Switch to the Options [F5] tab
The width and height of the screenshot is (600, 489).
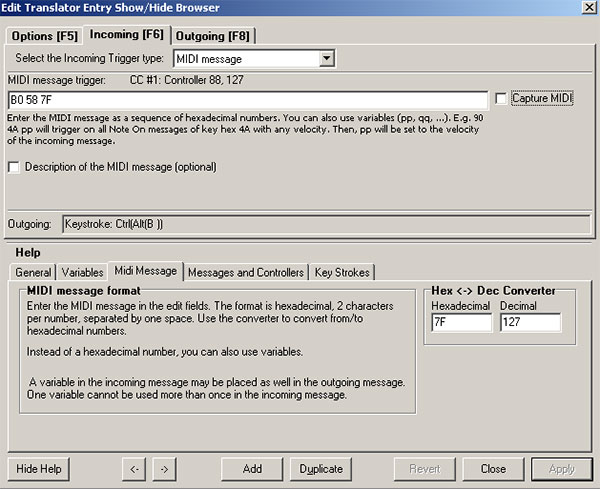[x=44, y=36]
